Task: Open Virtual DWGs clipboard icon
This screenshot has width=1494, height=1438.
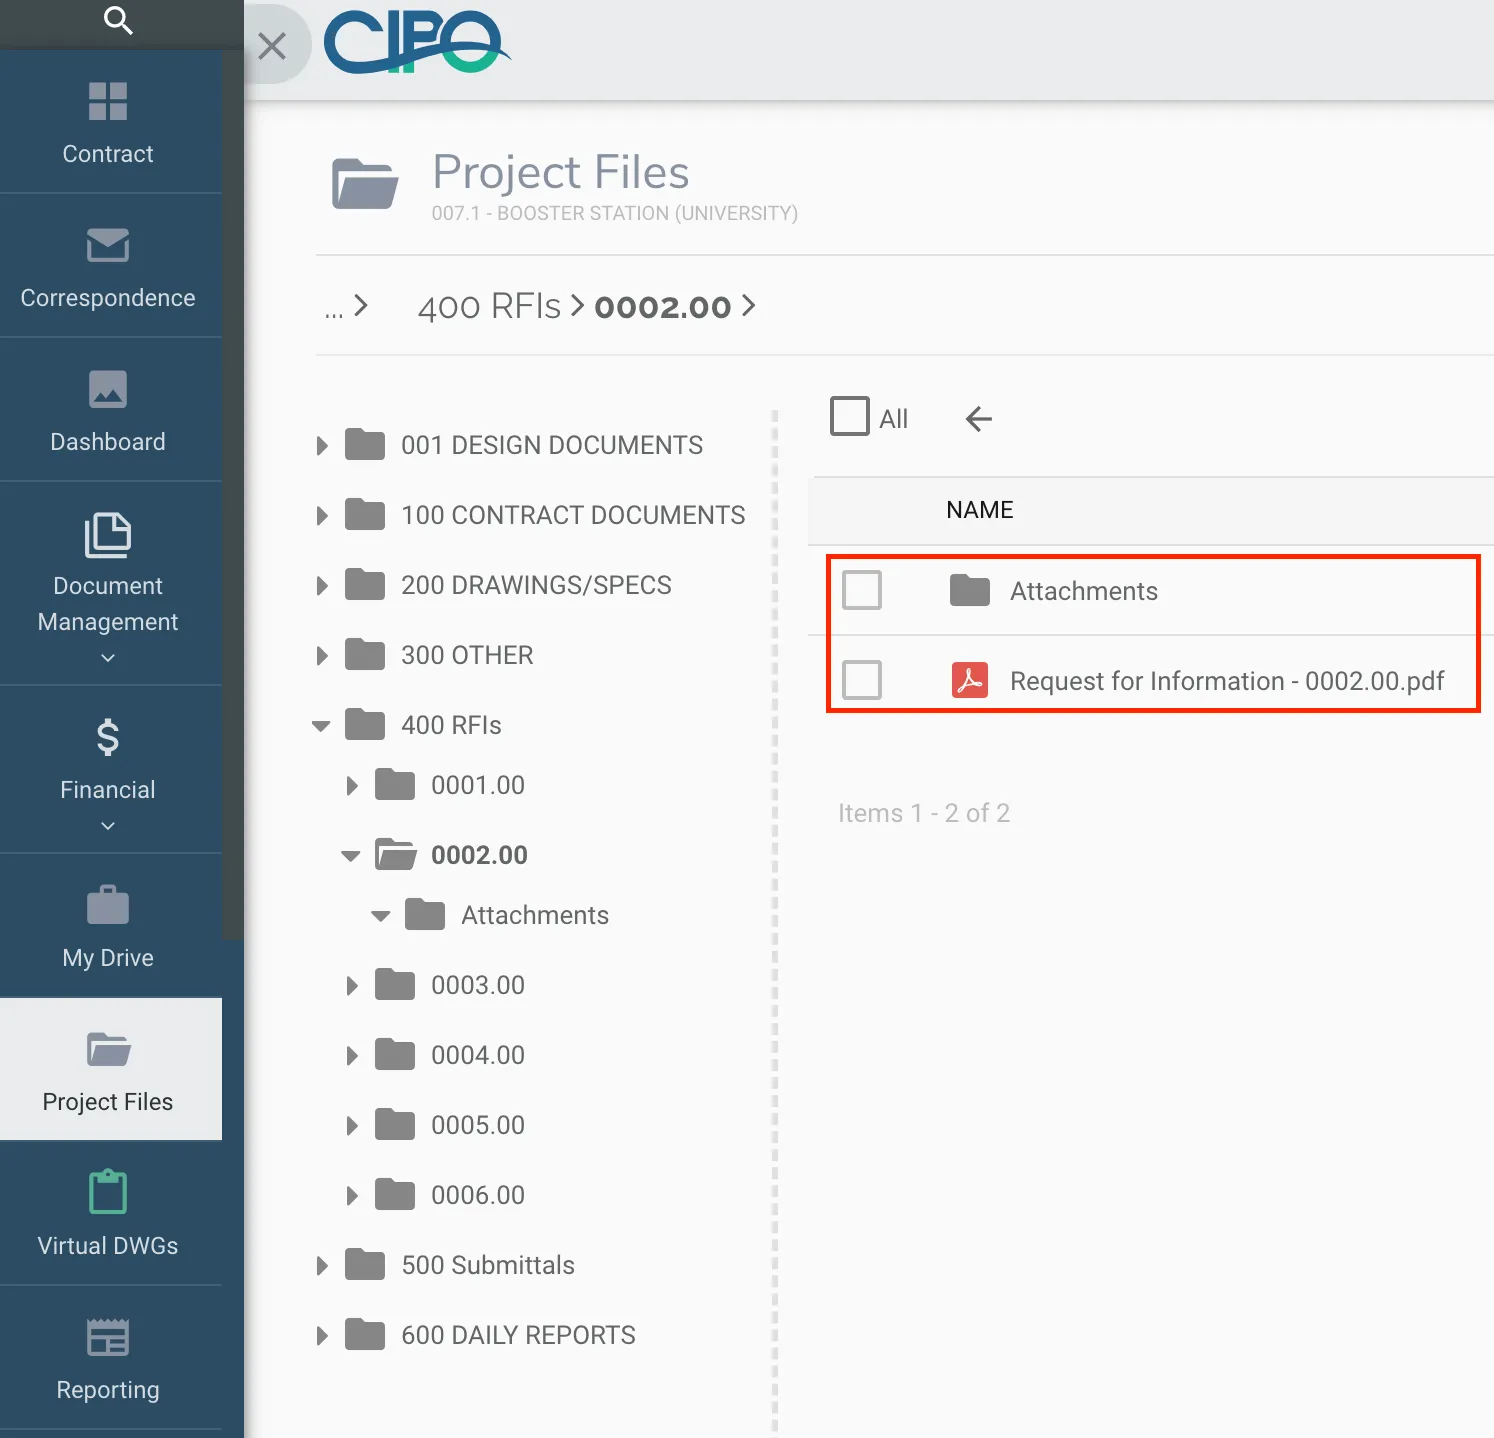Action: click(108, 1192)
